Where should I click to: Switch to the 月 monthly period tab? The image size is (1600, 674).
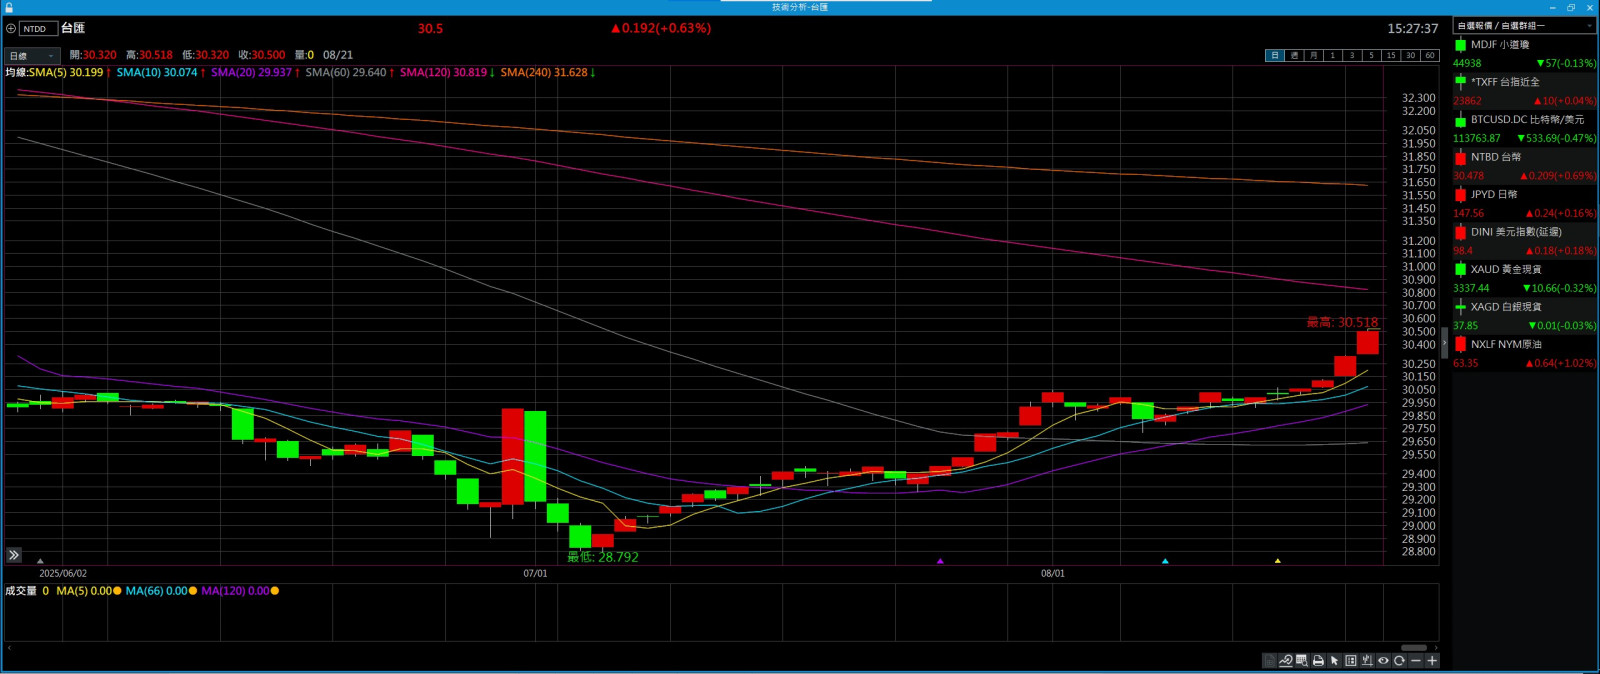(x=1313, y=55)
